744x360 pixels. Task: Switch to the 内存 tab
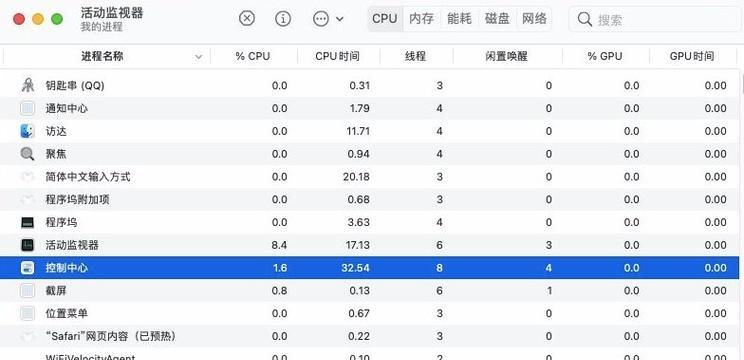[x=422, y=18]
